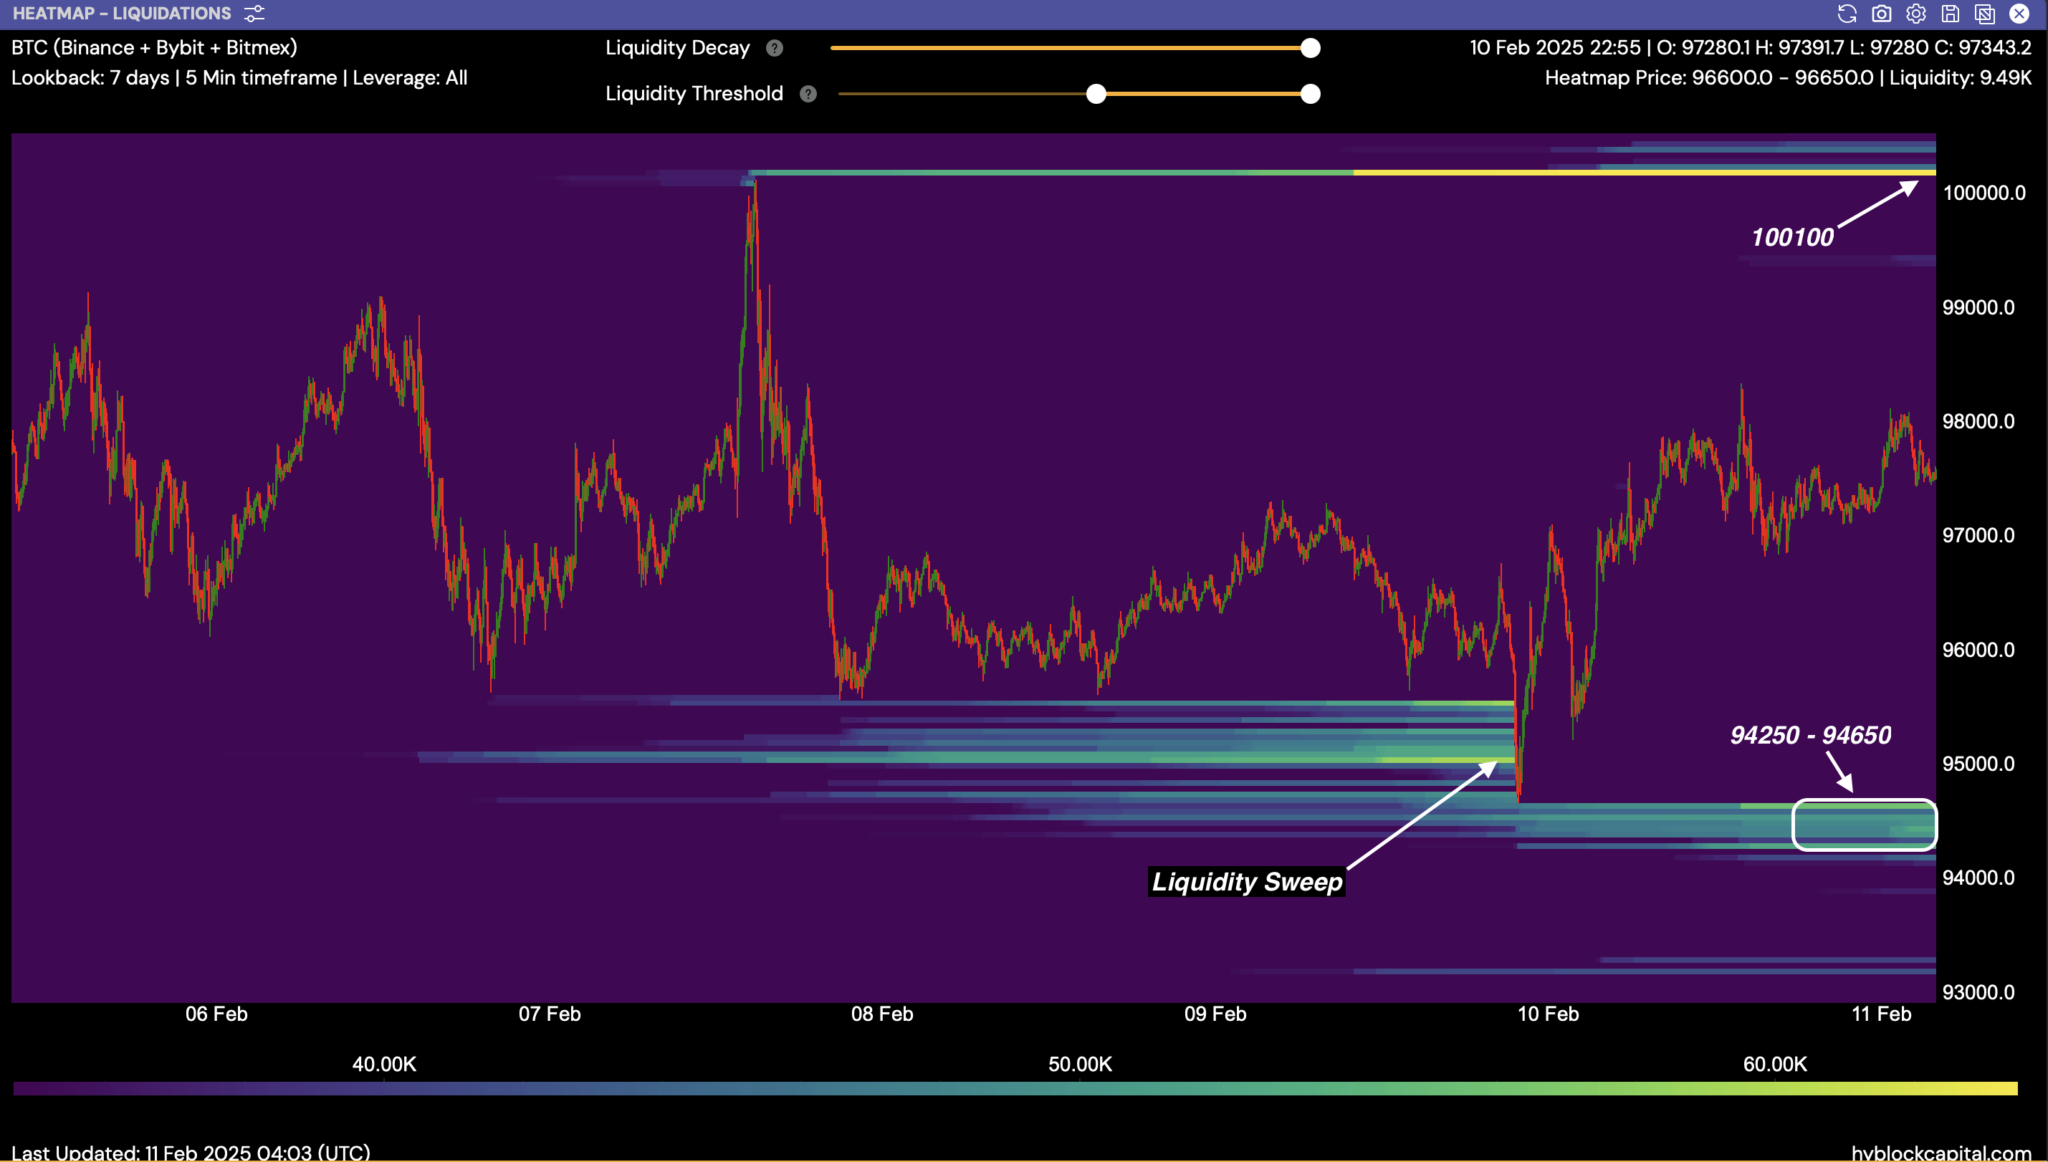Click the 100100 liquidity level annotation

click(x=1792, y=237)
